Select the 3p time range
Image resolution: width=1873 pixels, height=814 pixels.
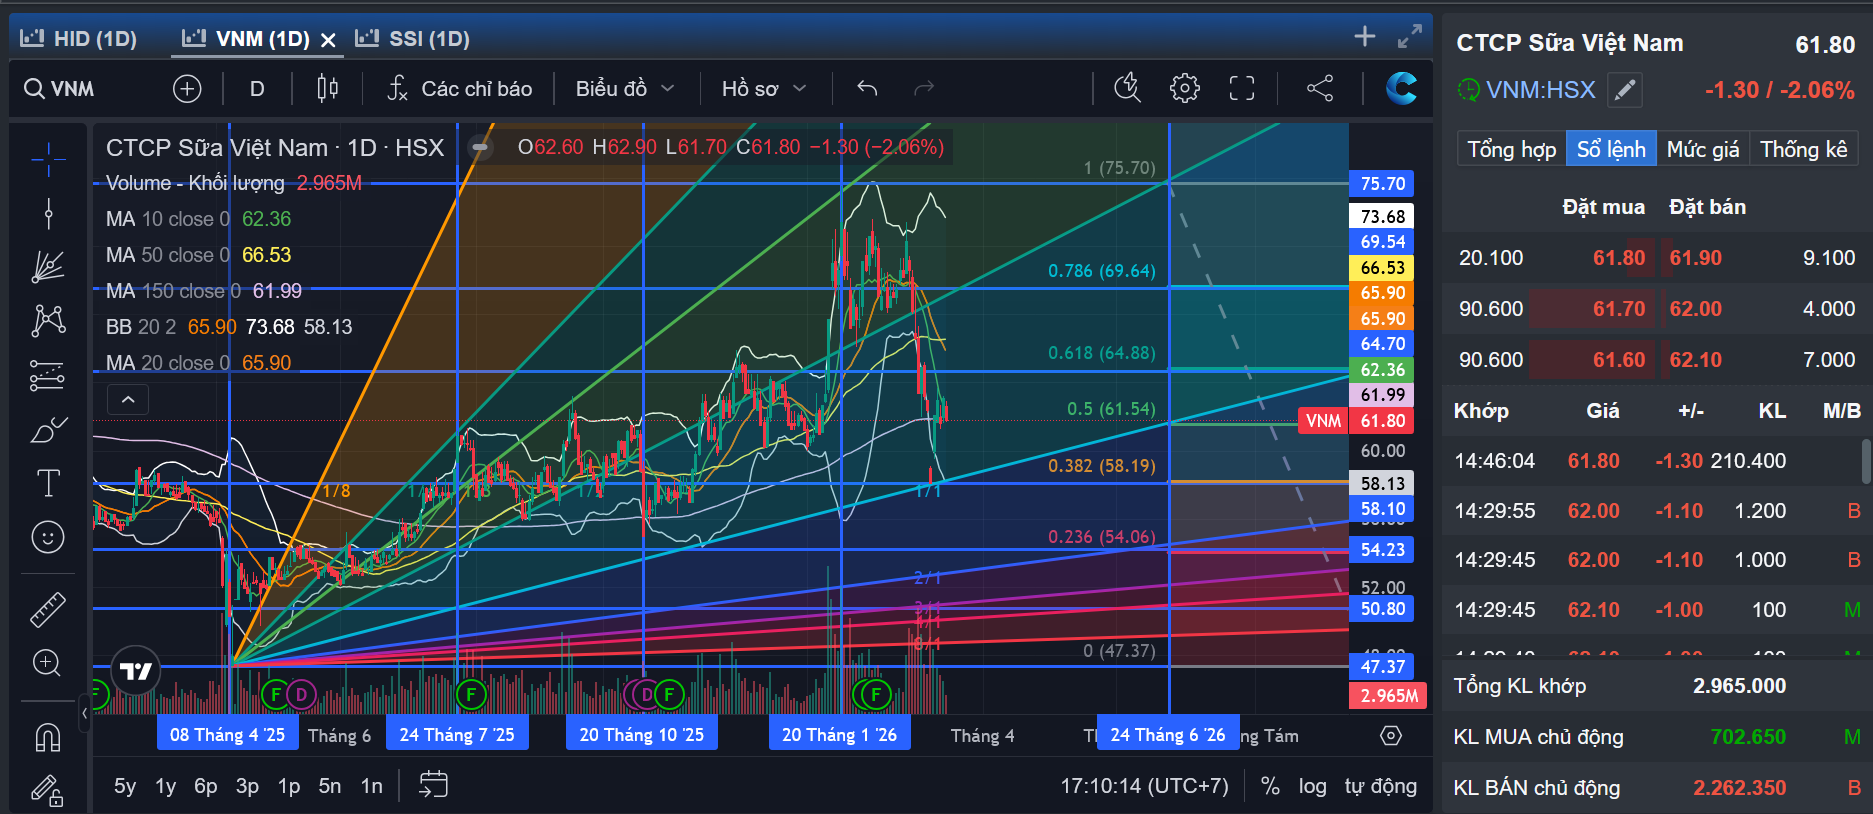247,786
